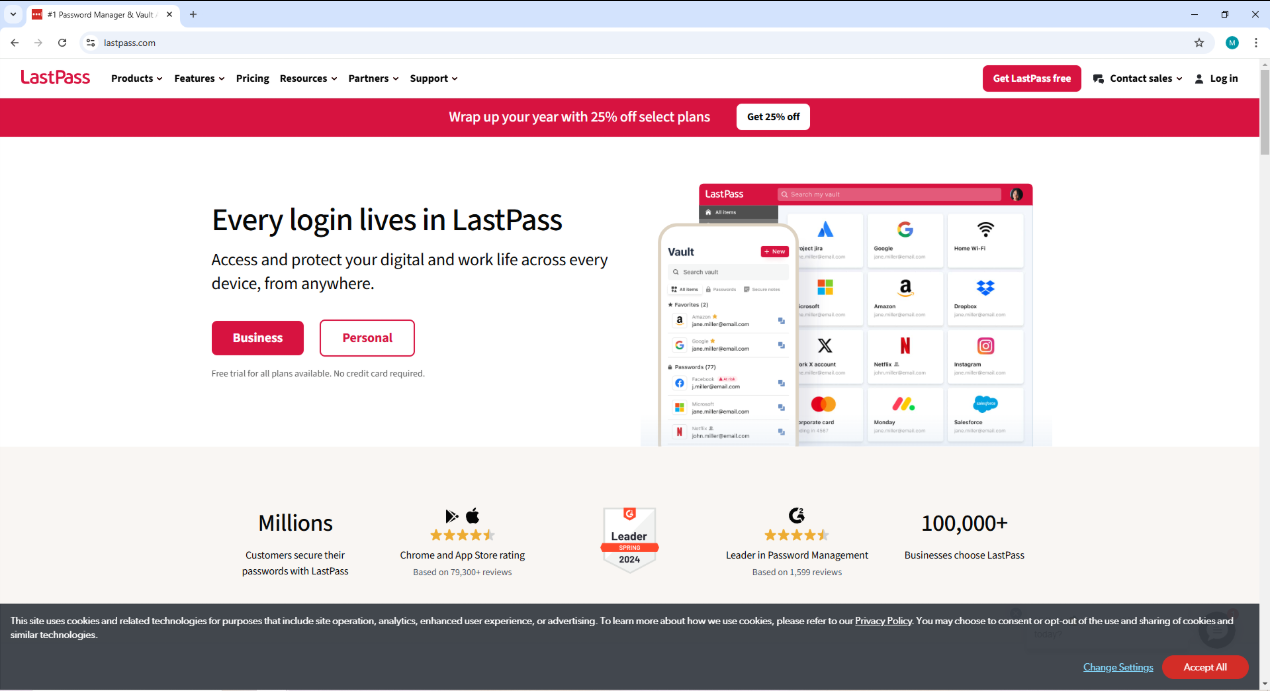1270x691 pixels.
Task: Click the site info icon in address bar
Action: tap(90, 43)
